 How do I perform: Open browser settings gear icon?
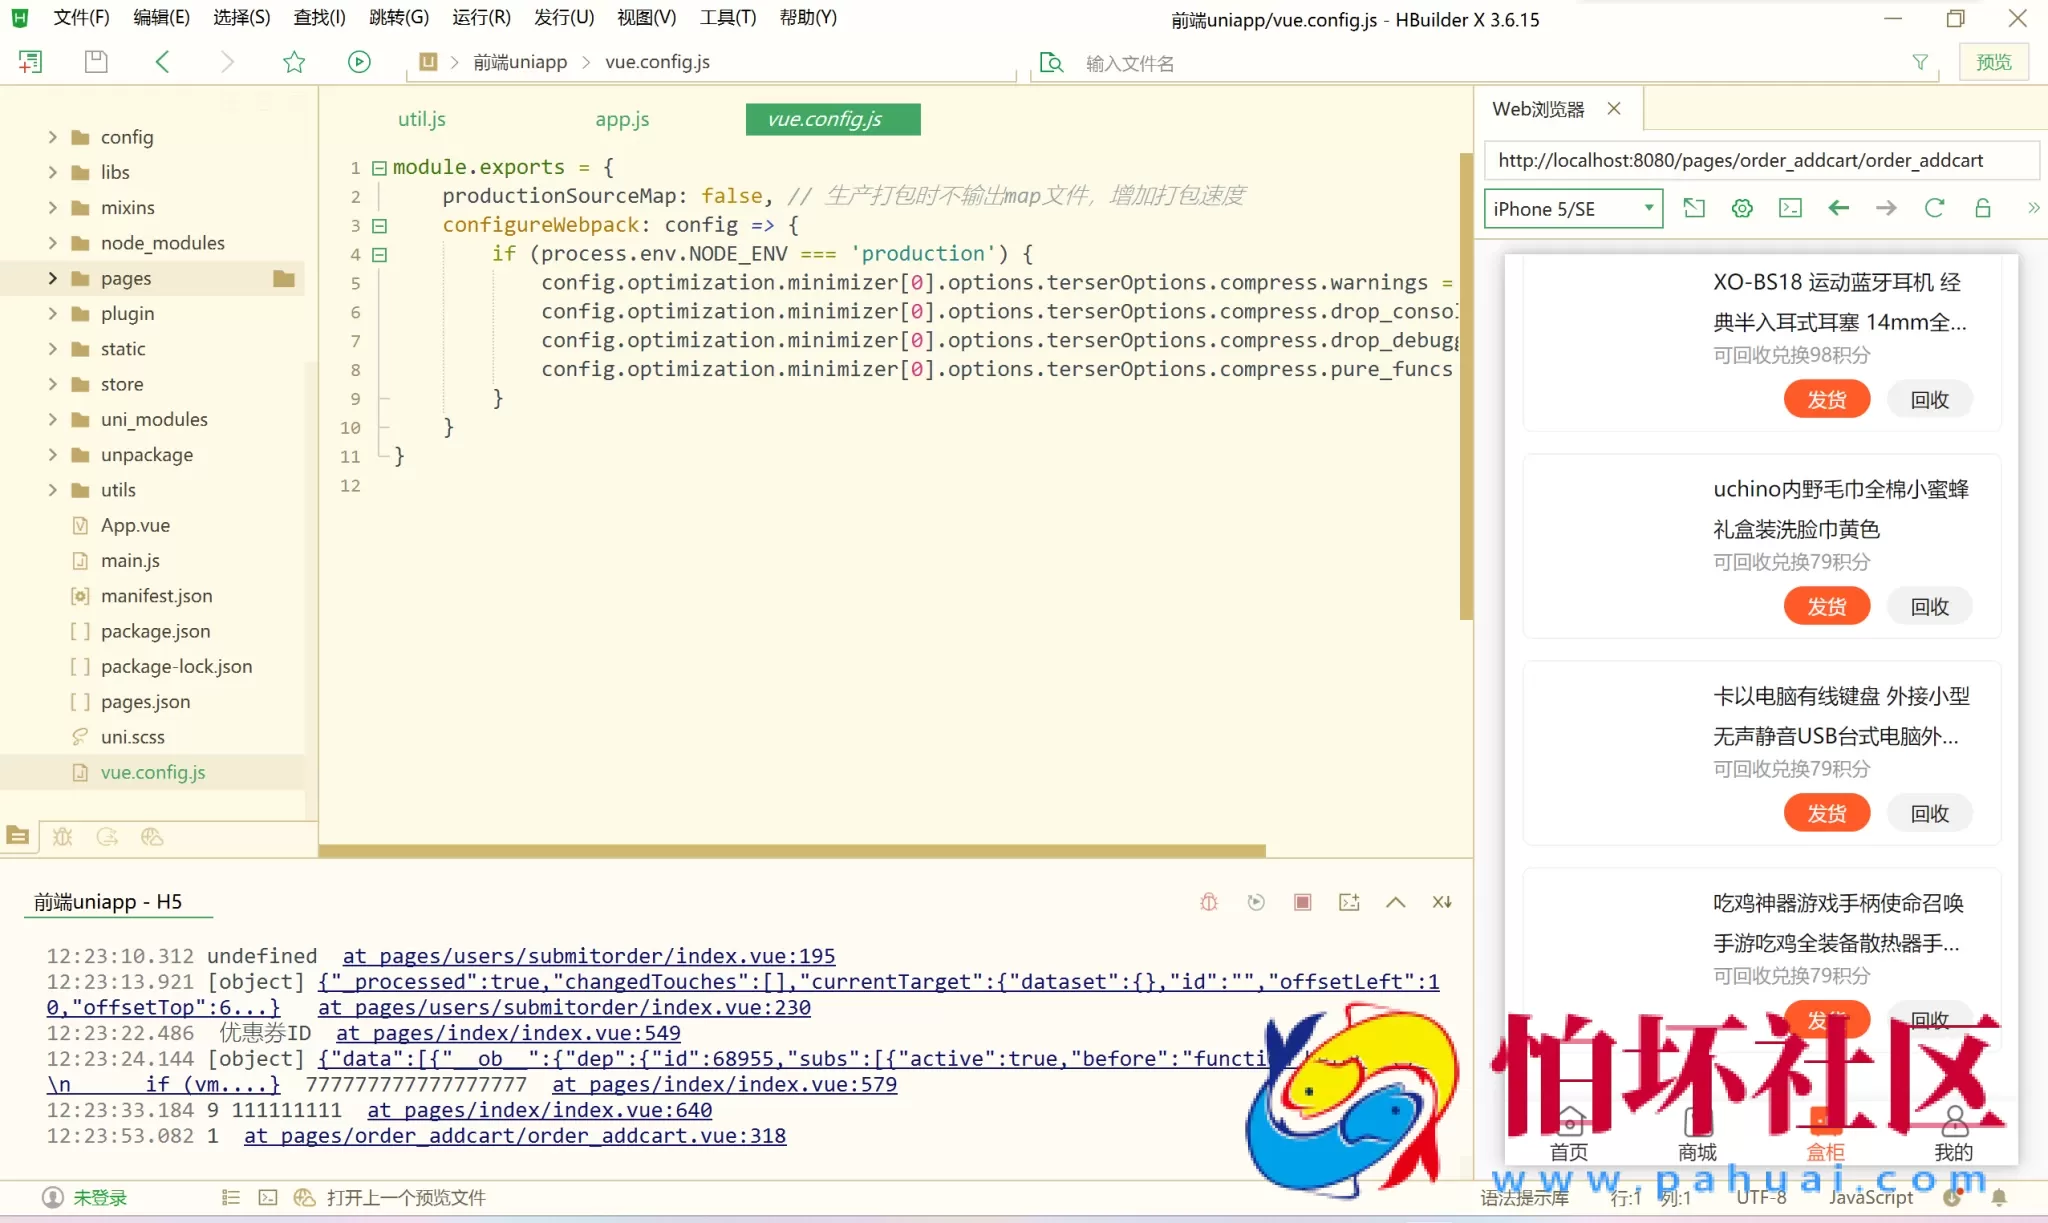(x=1742, y=208)
